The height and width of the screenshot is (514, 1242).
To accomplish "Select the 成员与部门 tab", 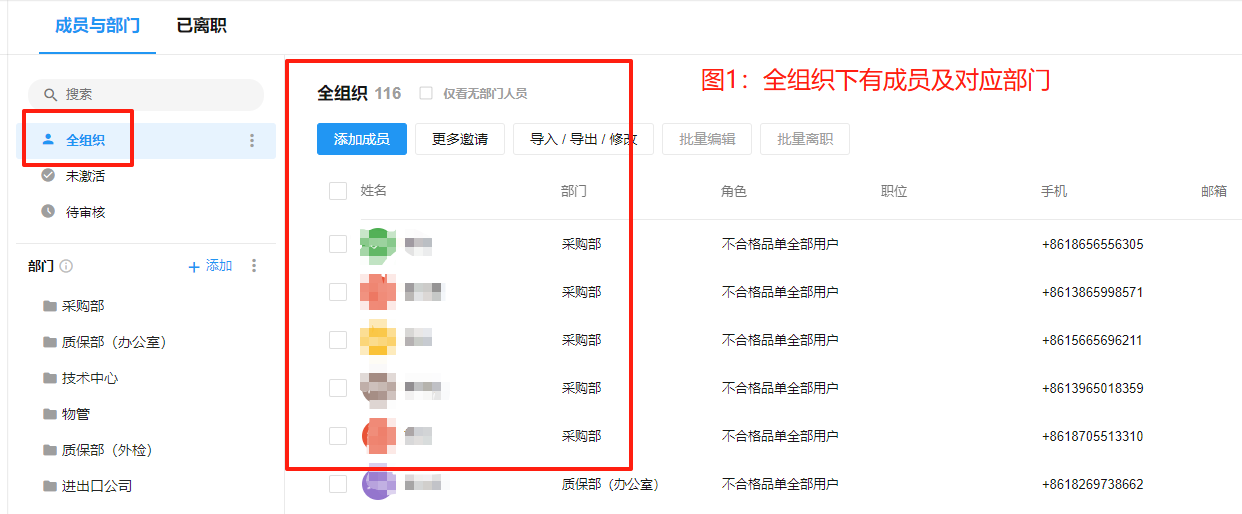I will coord(97,26).
